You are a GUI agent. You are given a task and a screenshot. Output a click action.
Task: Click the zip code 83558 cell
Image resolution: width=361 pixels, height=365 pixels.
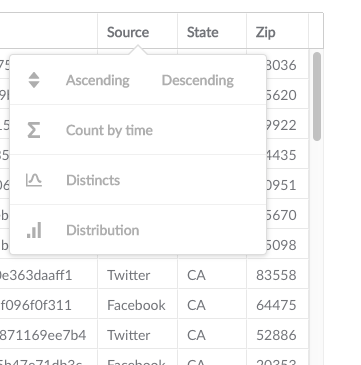(x=278, y=275)
